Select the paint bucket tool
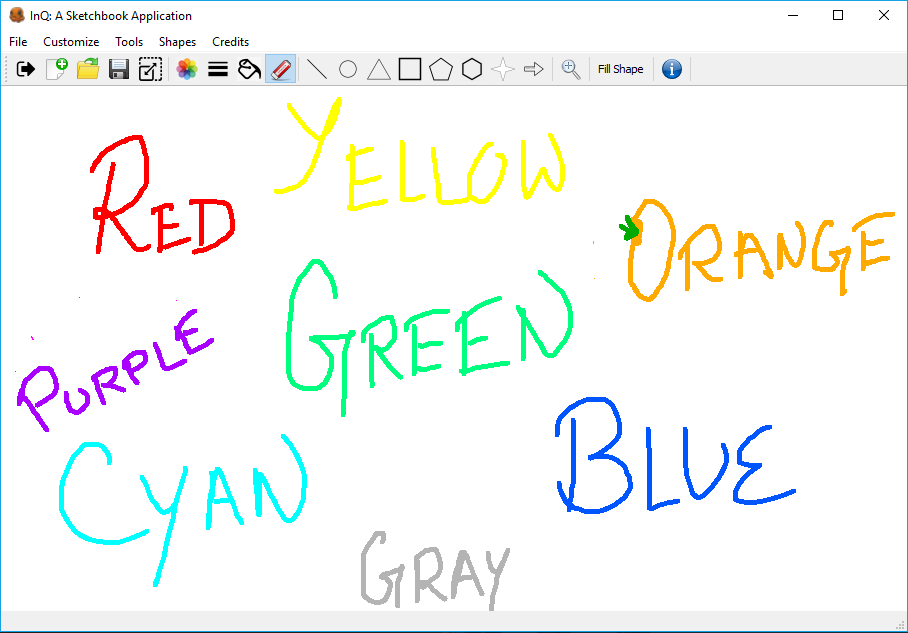Screen dimensions: 908x633 click(x=250, y=69)
